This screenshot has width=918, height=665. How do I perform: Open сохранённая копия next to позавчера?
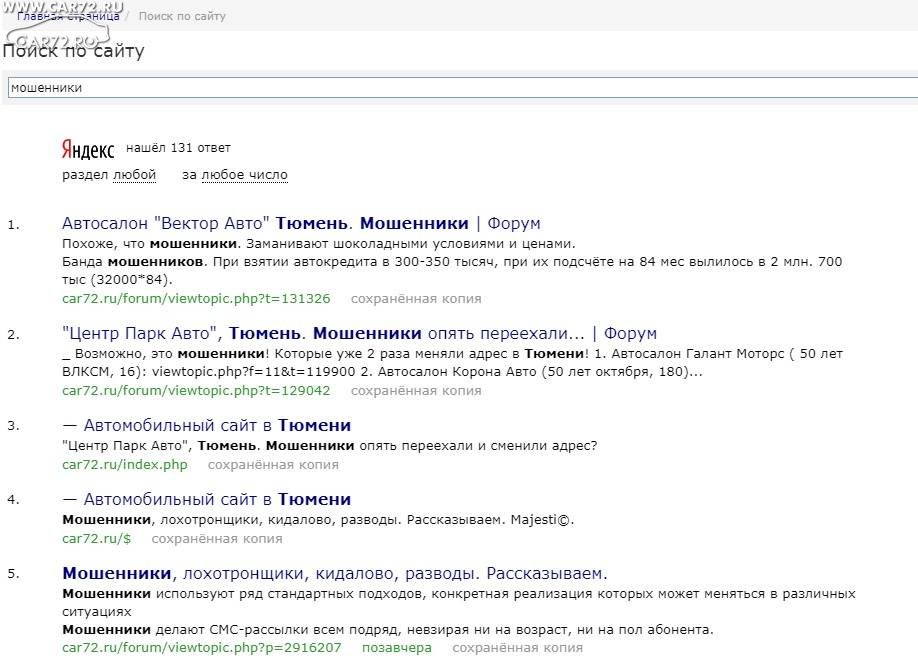point(518,647)
